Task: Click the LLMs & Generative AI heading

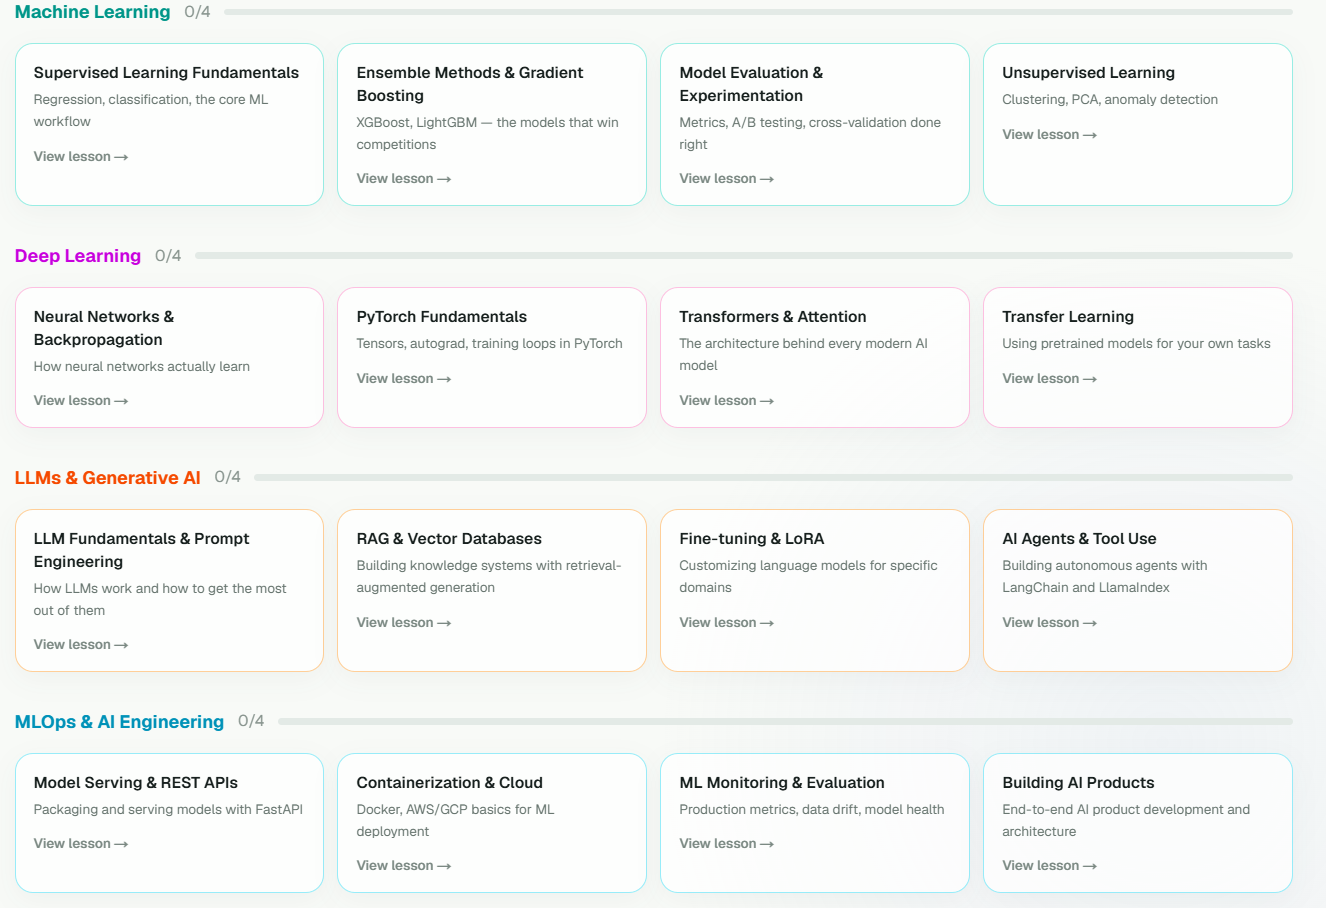Action: tap(108, 478)
